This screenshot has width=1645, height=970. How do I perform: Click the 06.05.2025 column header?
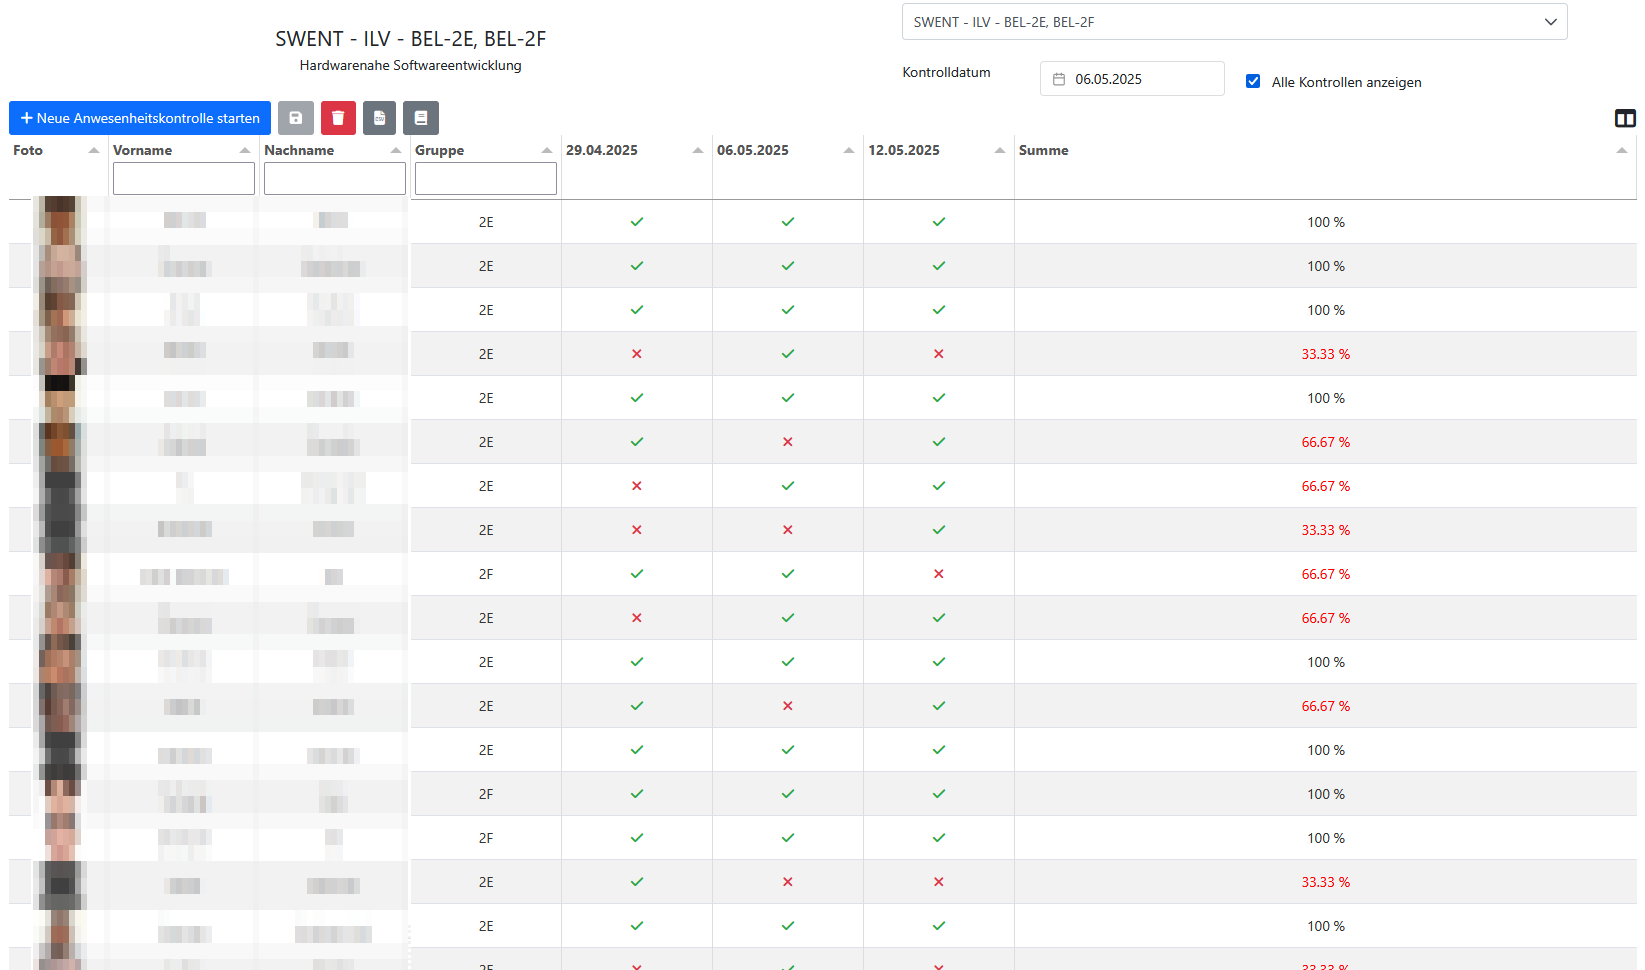(x=753, y=151)
